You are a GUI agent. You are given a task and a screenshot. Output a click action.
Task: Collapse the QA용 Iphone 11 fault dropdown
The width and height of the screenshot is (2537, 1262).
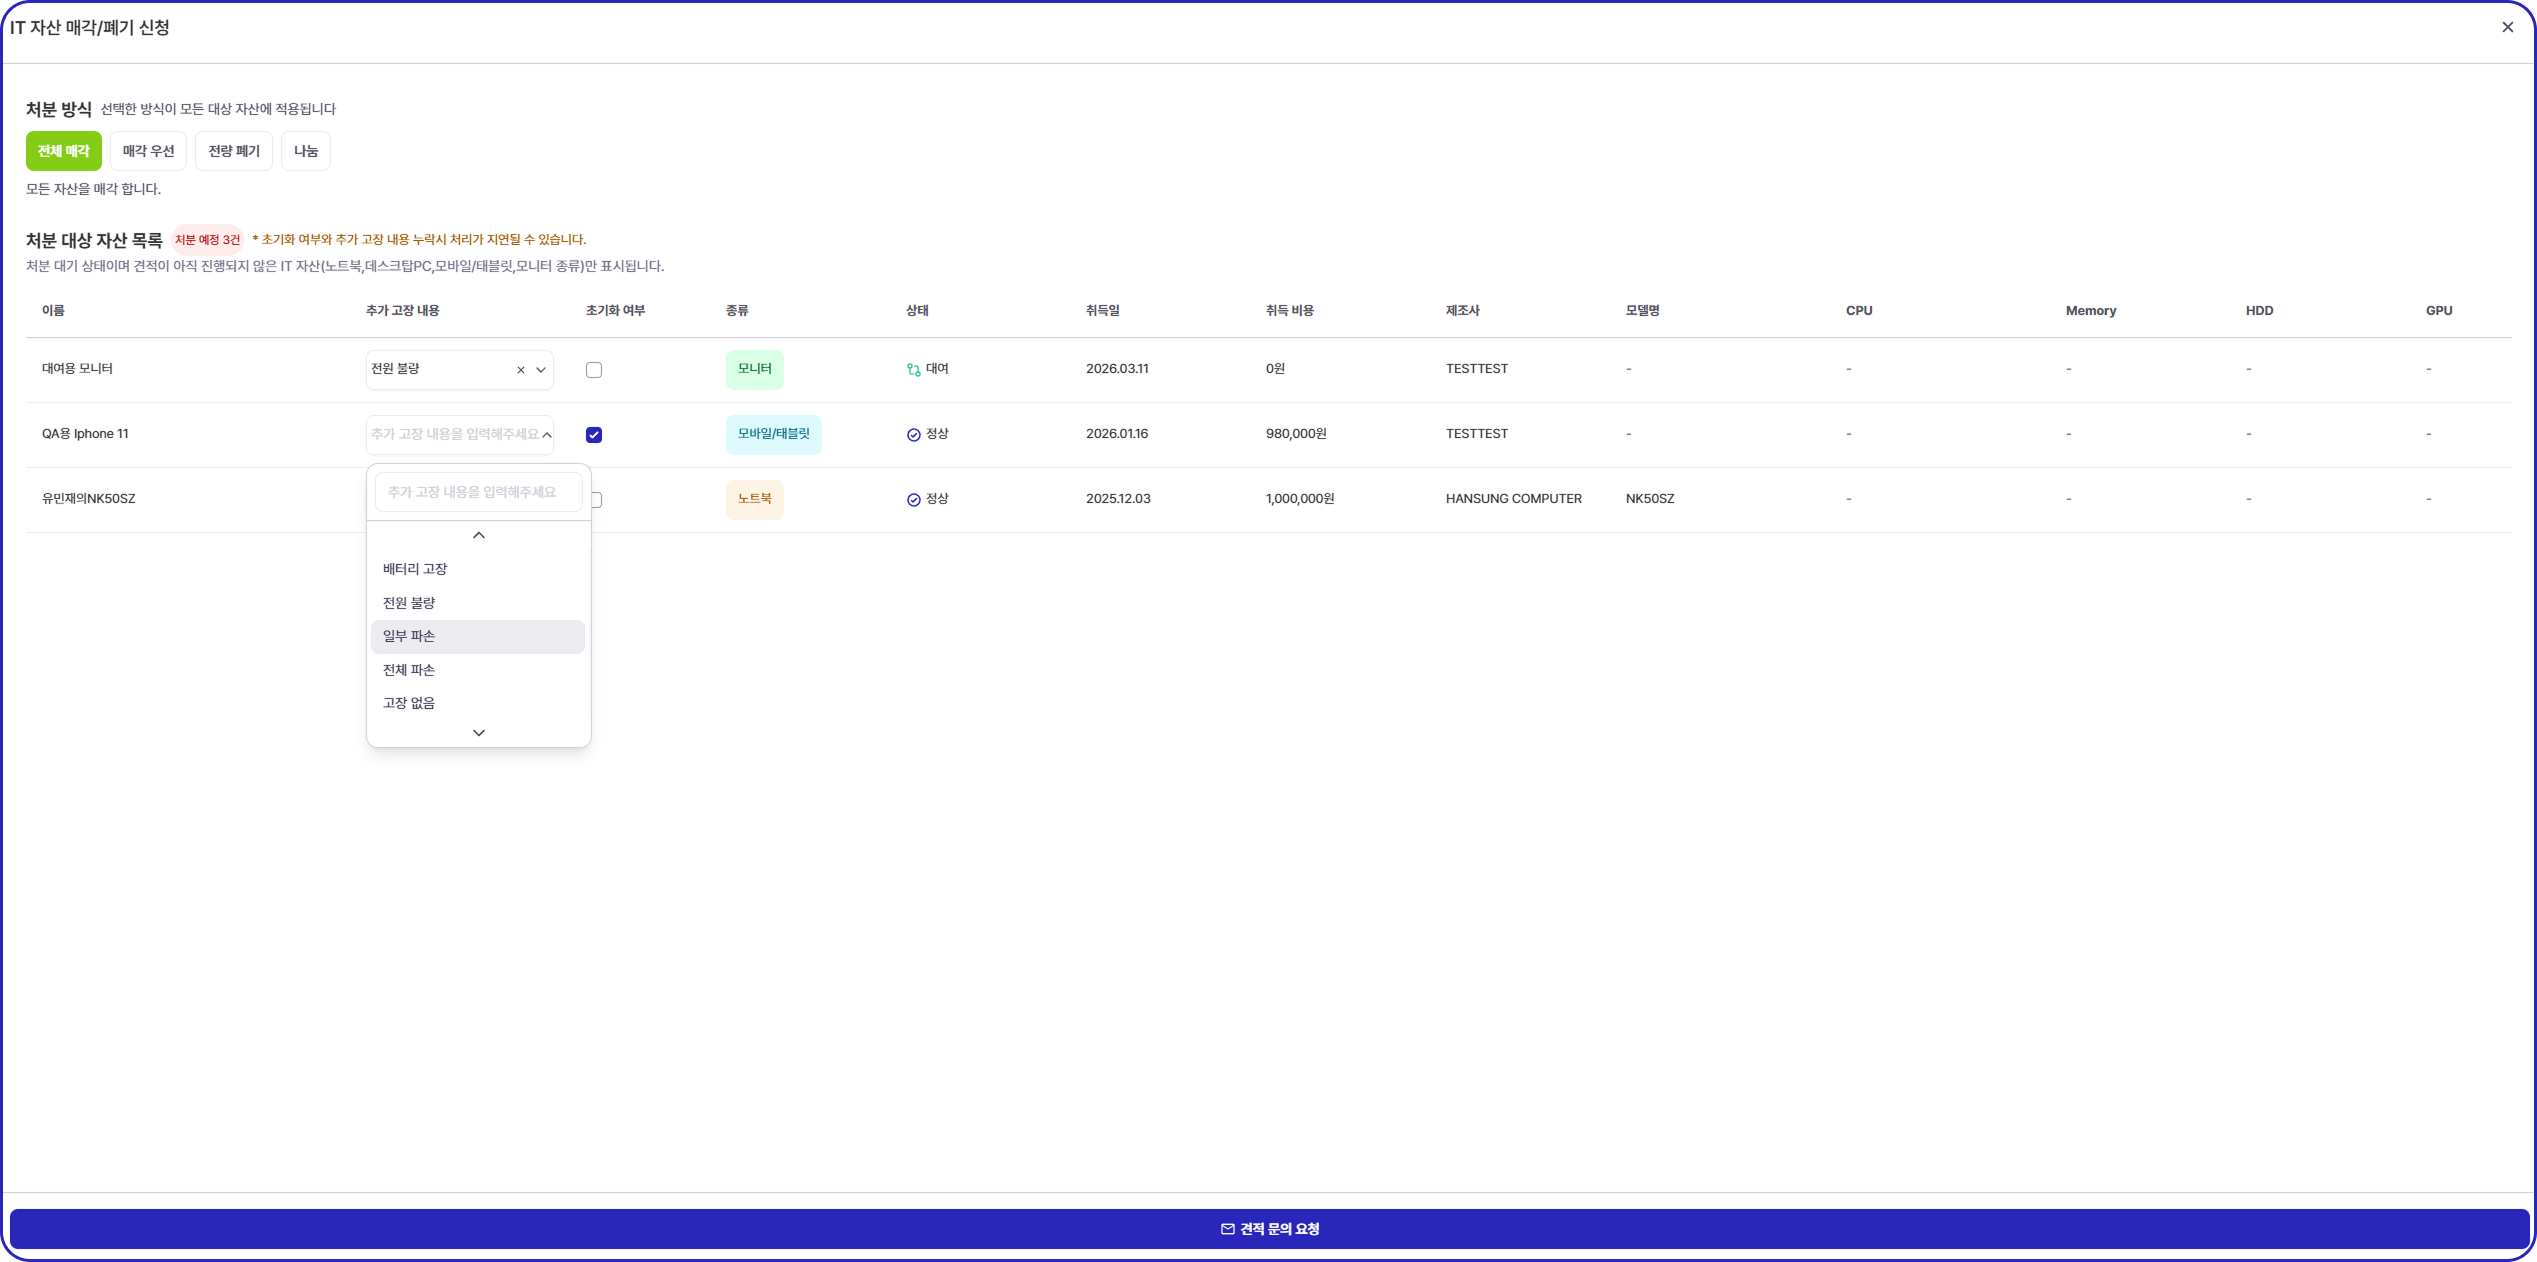coord(547,435)
